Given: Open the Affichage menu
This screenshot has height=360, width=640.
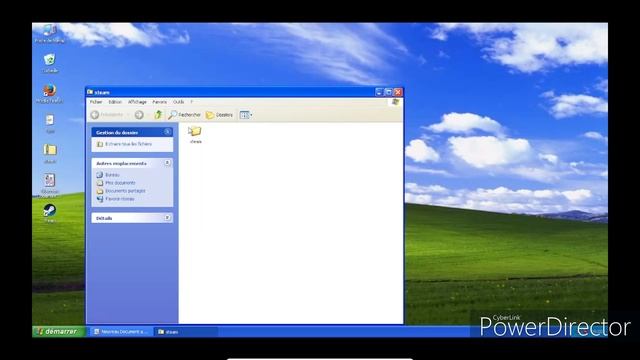Looking at the screenshot, I should (137, 102).
